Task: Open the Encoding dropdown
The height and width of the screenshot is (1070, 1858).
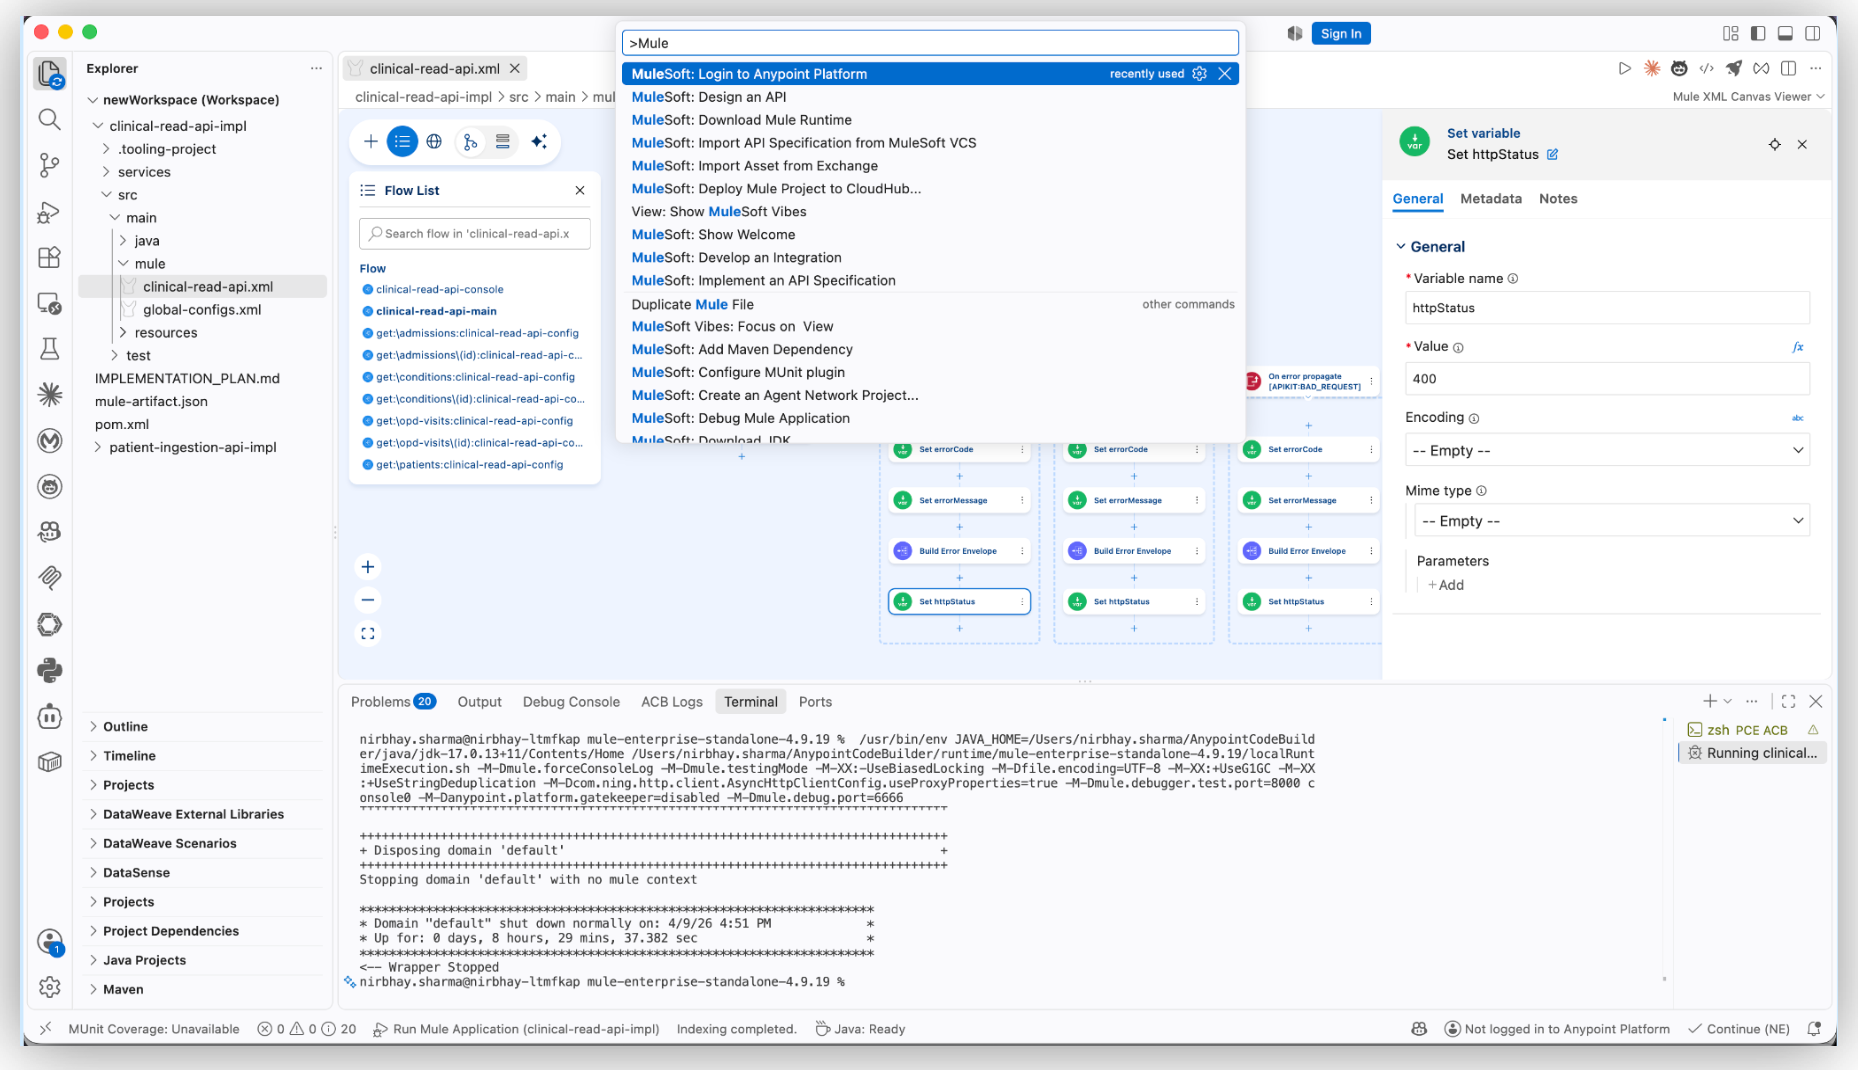Action: click(x=1607, y=450)
